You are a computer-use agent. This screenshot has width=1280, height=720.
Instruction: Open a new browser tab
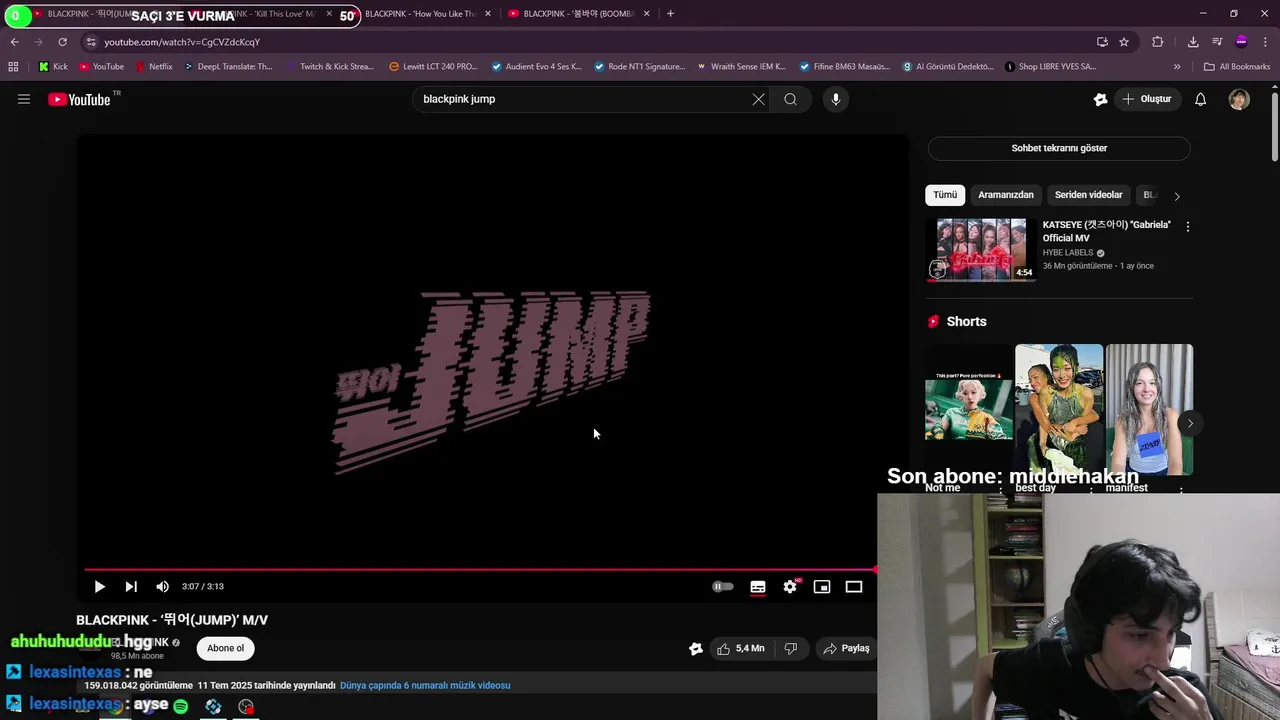(670, 14)
